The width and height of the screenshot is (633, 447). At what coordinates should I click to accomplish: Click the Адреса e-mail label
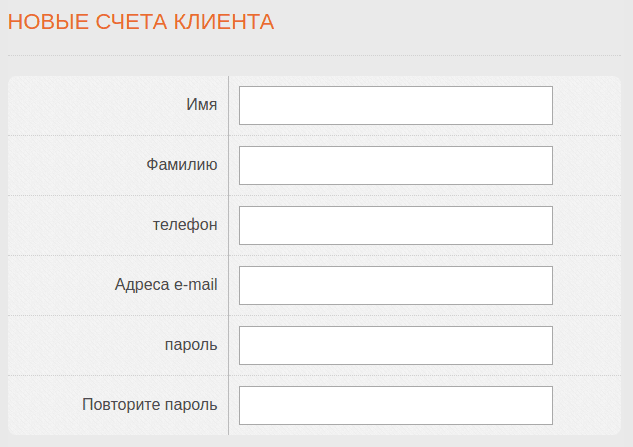click(x=166, y=285)
